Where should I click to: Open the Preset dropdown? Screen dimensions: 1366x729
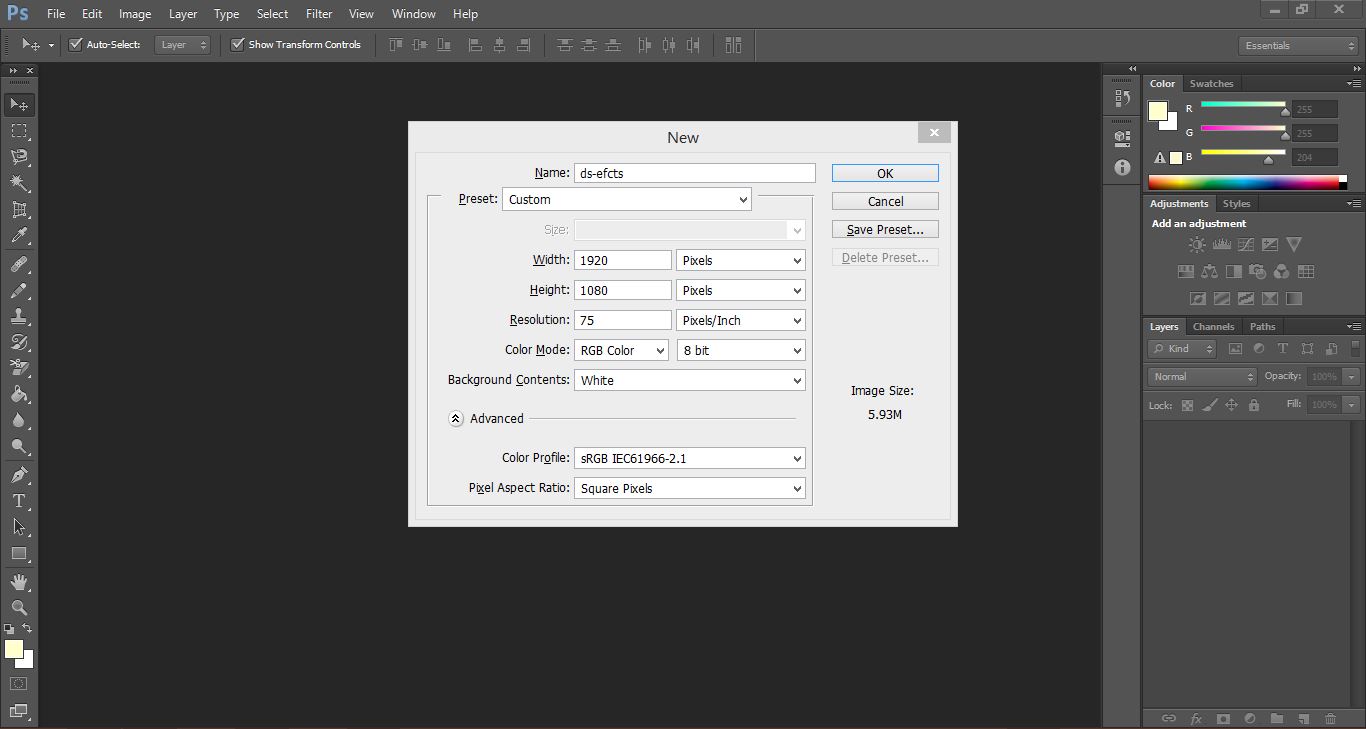[626, 199]
